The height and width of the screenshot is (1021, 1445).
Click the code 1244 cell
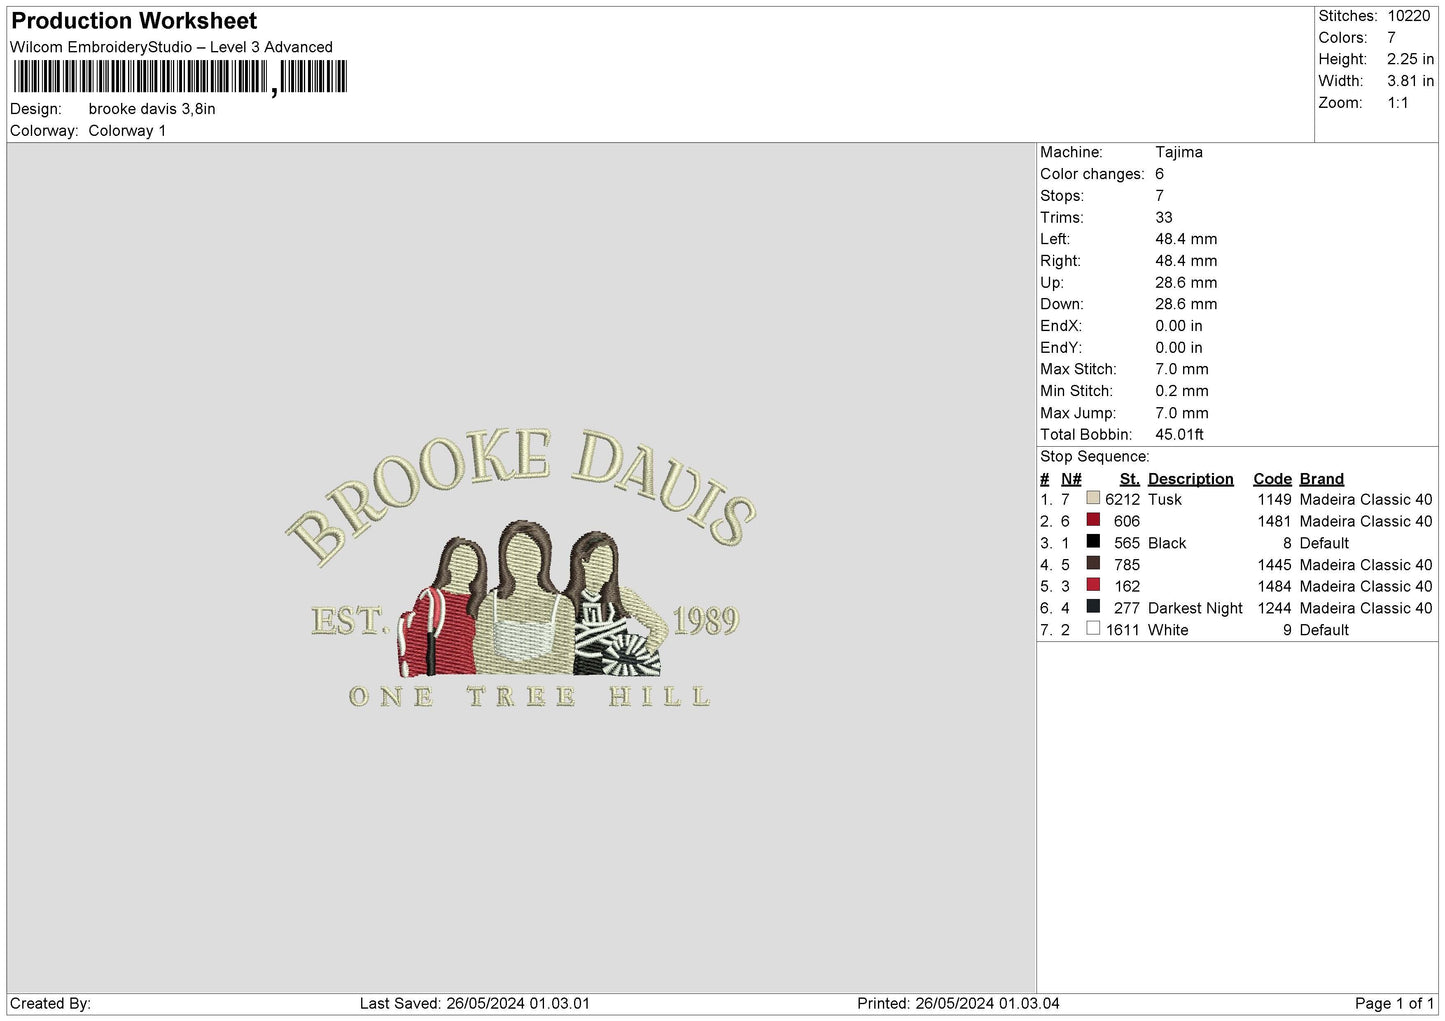(1275, 609)
